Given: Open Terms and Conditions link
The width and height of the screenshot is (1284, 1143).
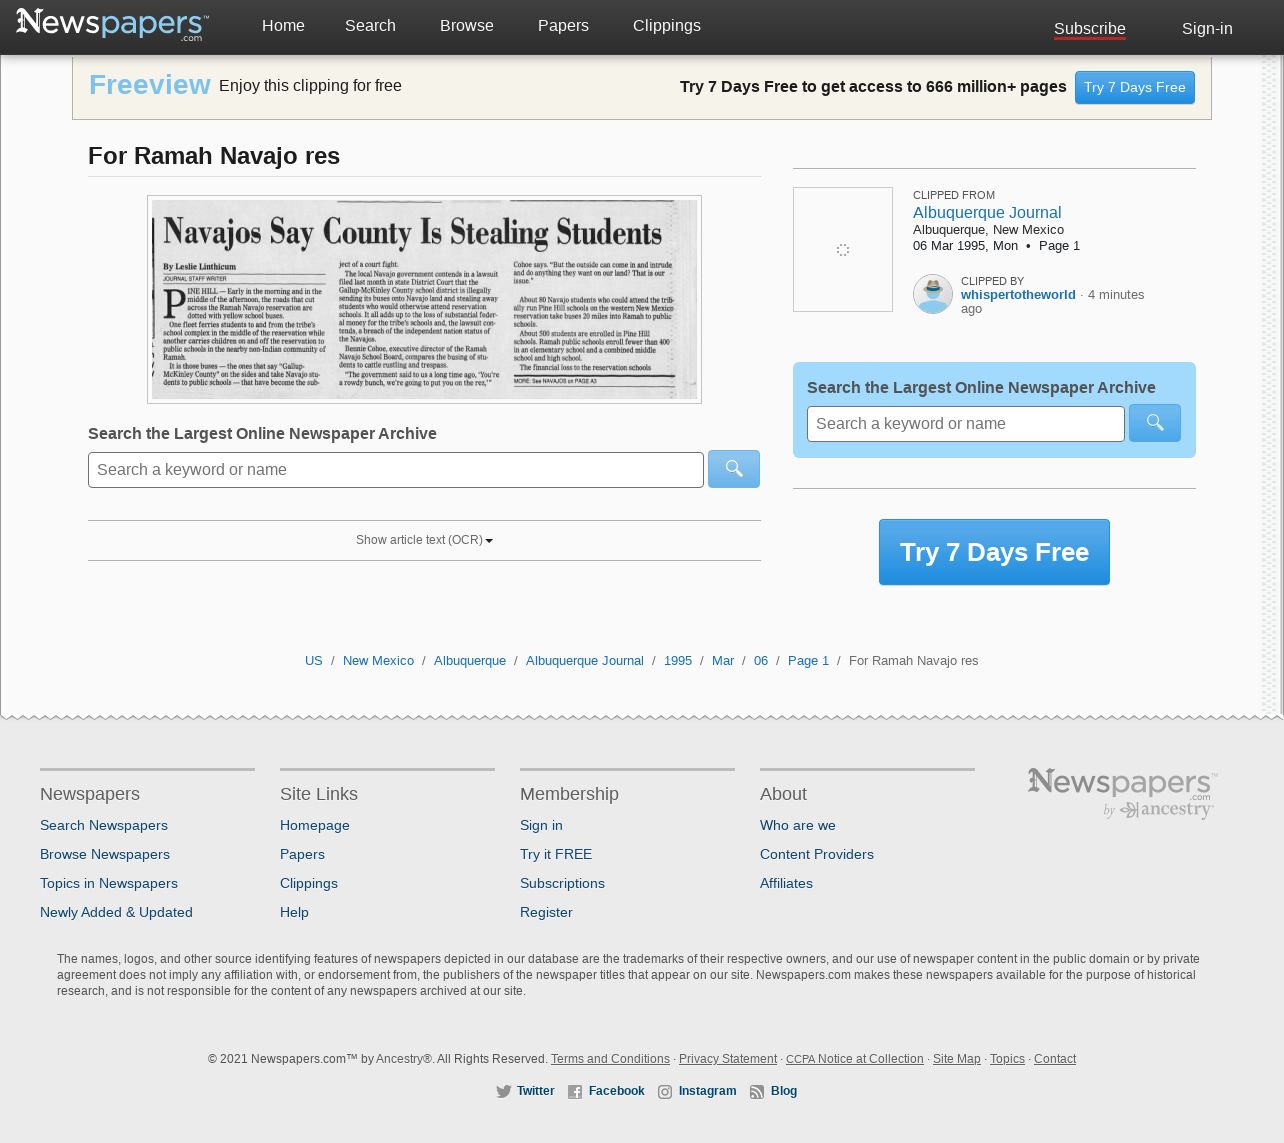Looking at the screenshot, I should (610, 1059).
